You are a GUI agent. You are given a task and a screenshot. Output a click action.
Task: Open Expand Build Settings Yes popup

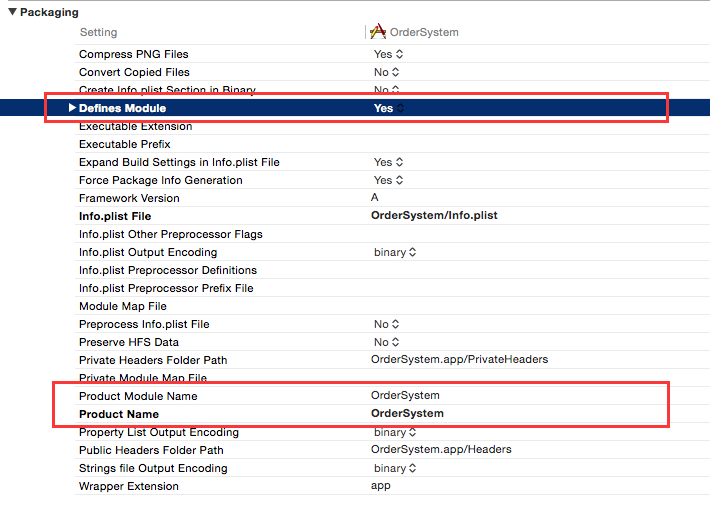[389, 162]
